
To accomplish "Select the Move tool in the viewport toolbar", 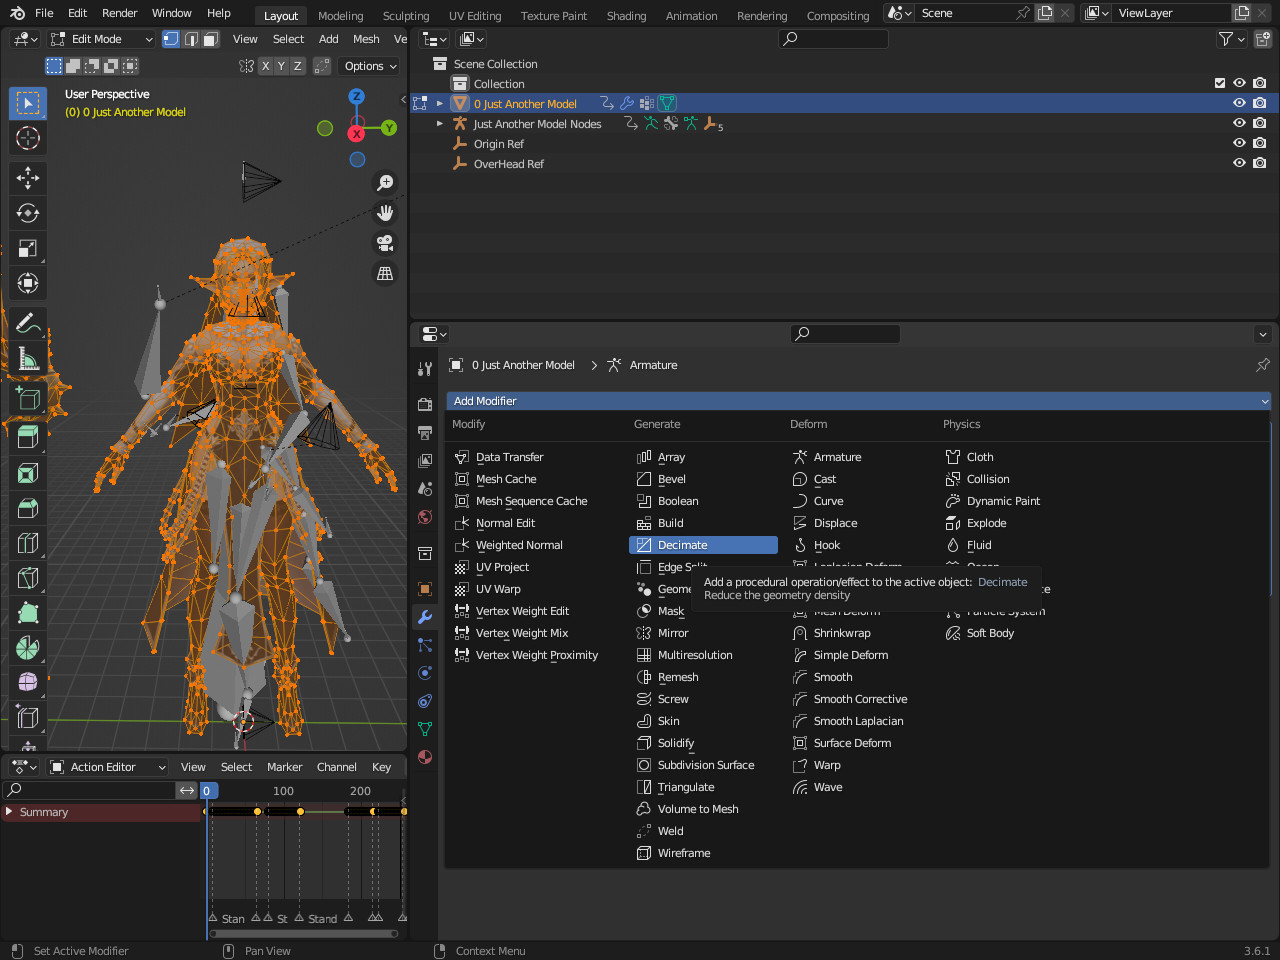I will tap(28, 178).
